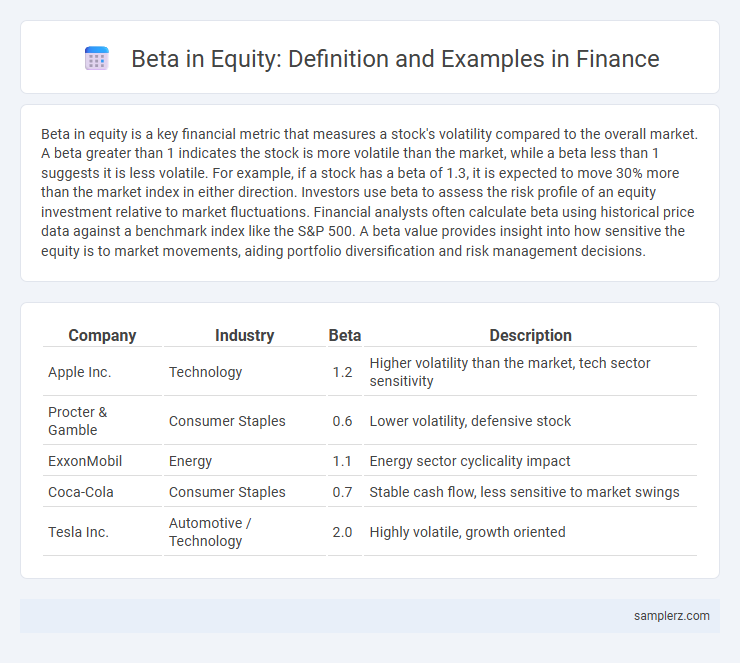Click the beta value 1.1

(x=342, y=461)
